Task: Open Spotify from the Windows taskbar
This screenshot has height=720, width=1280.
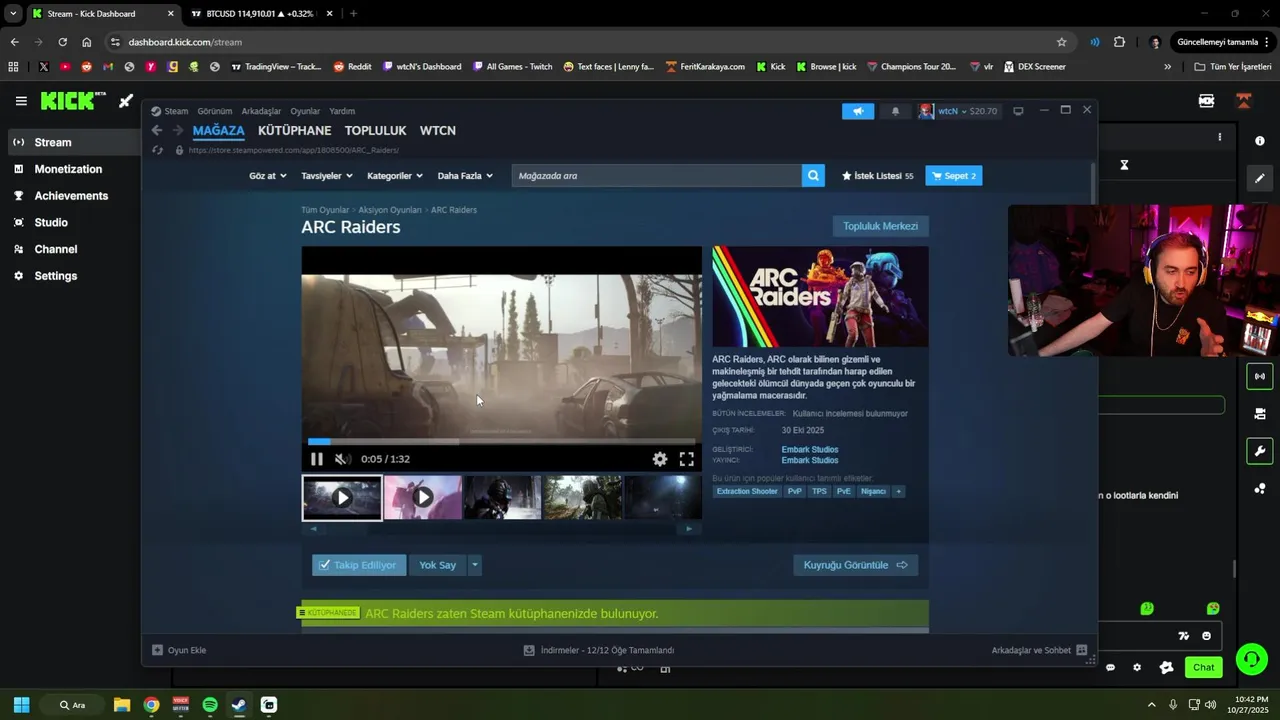Action: [x=210, y=705]
